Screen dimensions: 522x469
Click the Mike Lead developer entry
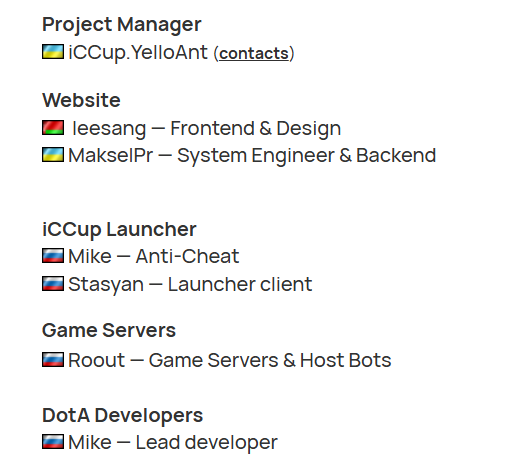173,443
